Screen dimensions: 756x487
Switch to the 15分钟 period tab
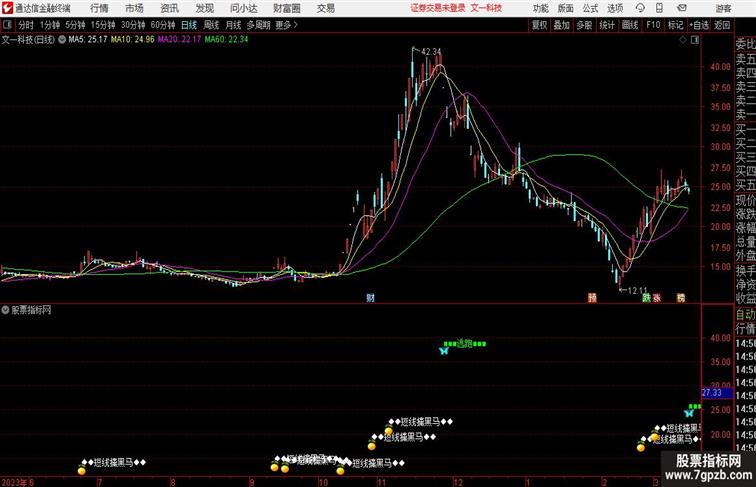(103, 25)
